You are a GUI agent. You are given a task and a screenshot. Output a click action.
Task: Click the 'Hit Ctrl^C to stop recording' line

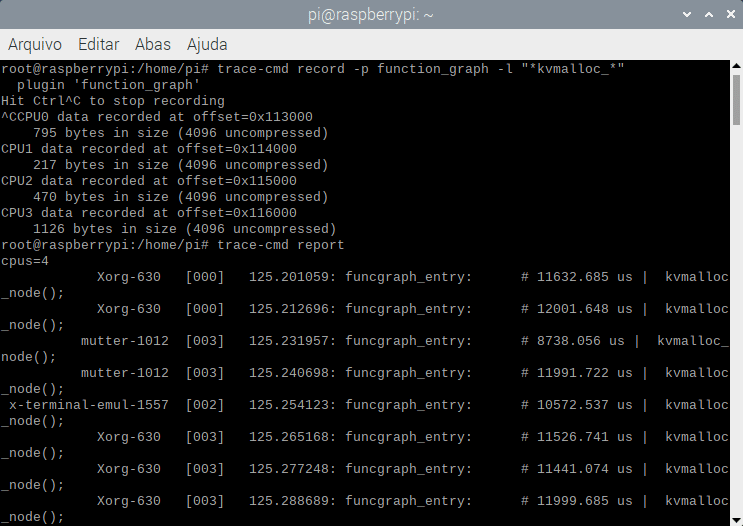click(x=112, y=101)
